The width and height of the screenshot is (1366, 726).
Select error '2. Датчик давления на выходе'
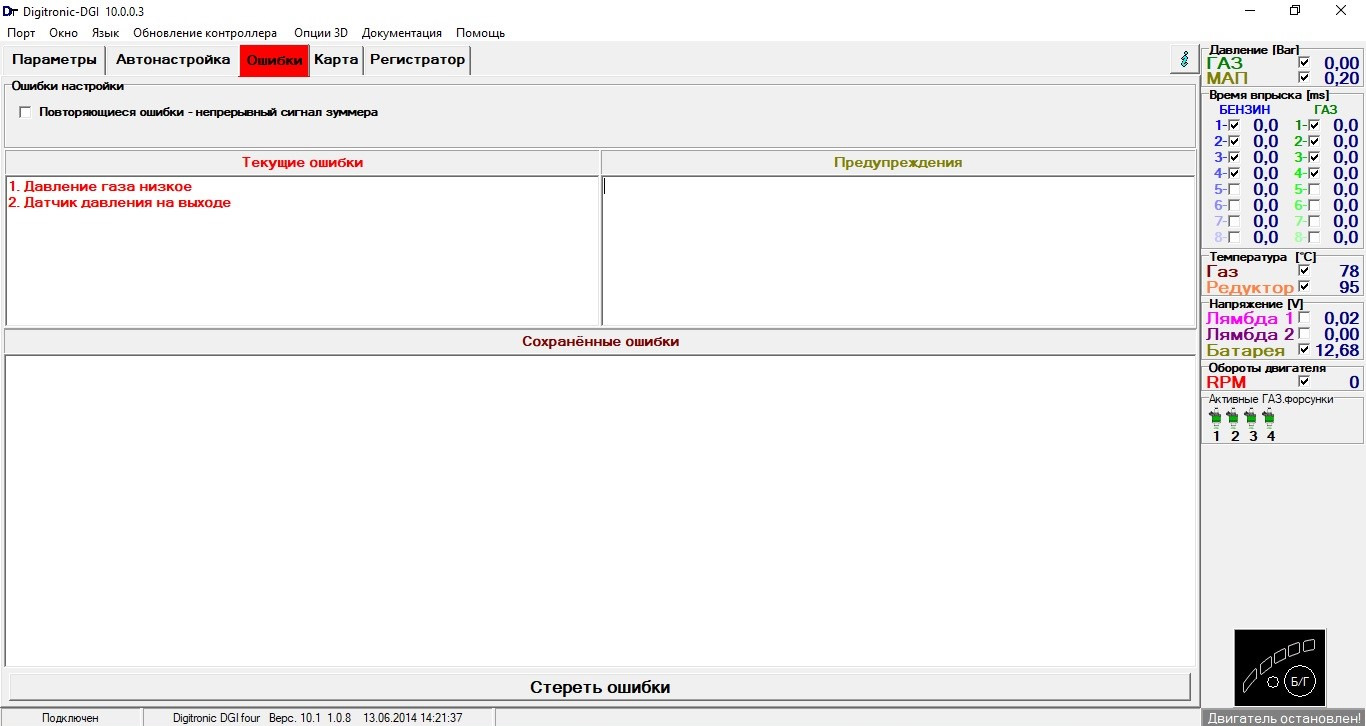pos(120,202)
